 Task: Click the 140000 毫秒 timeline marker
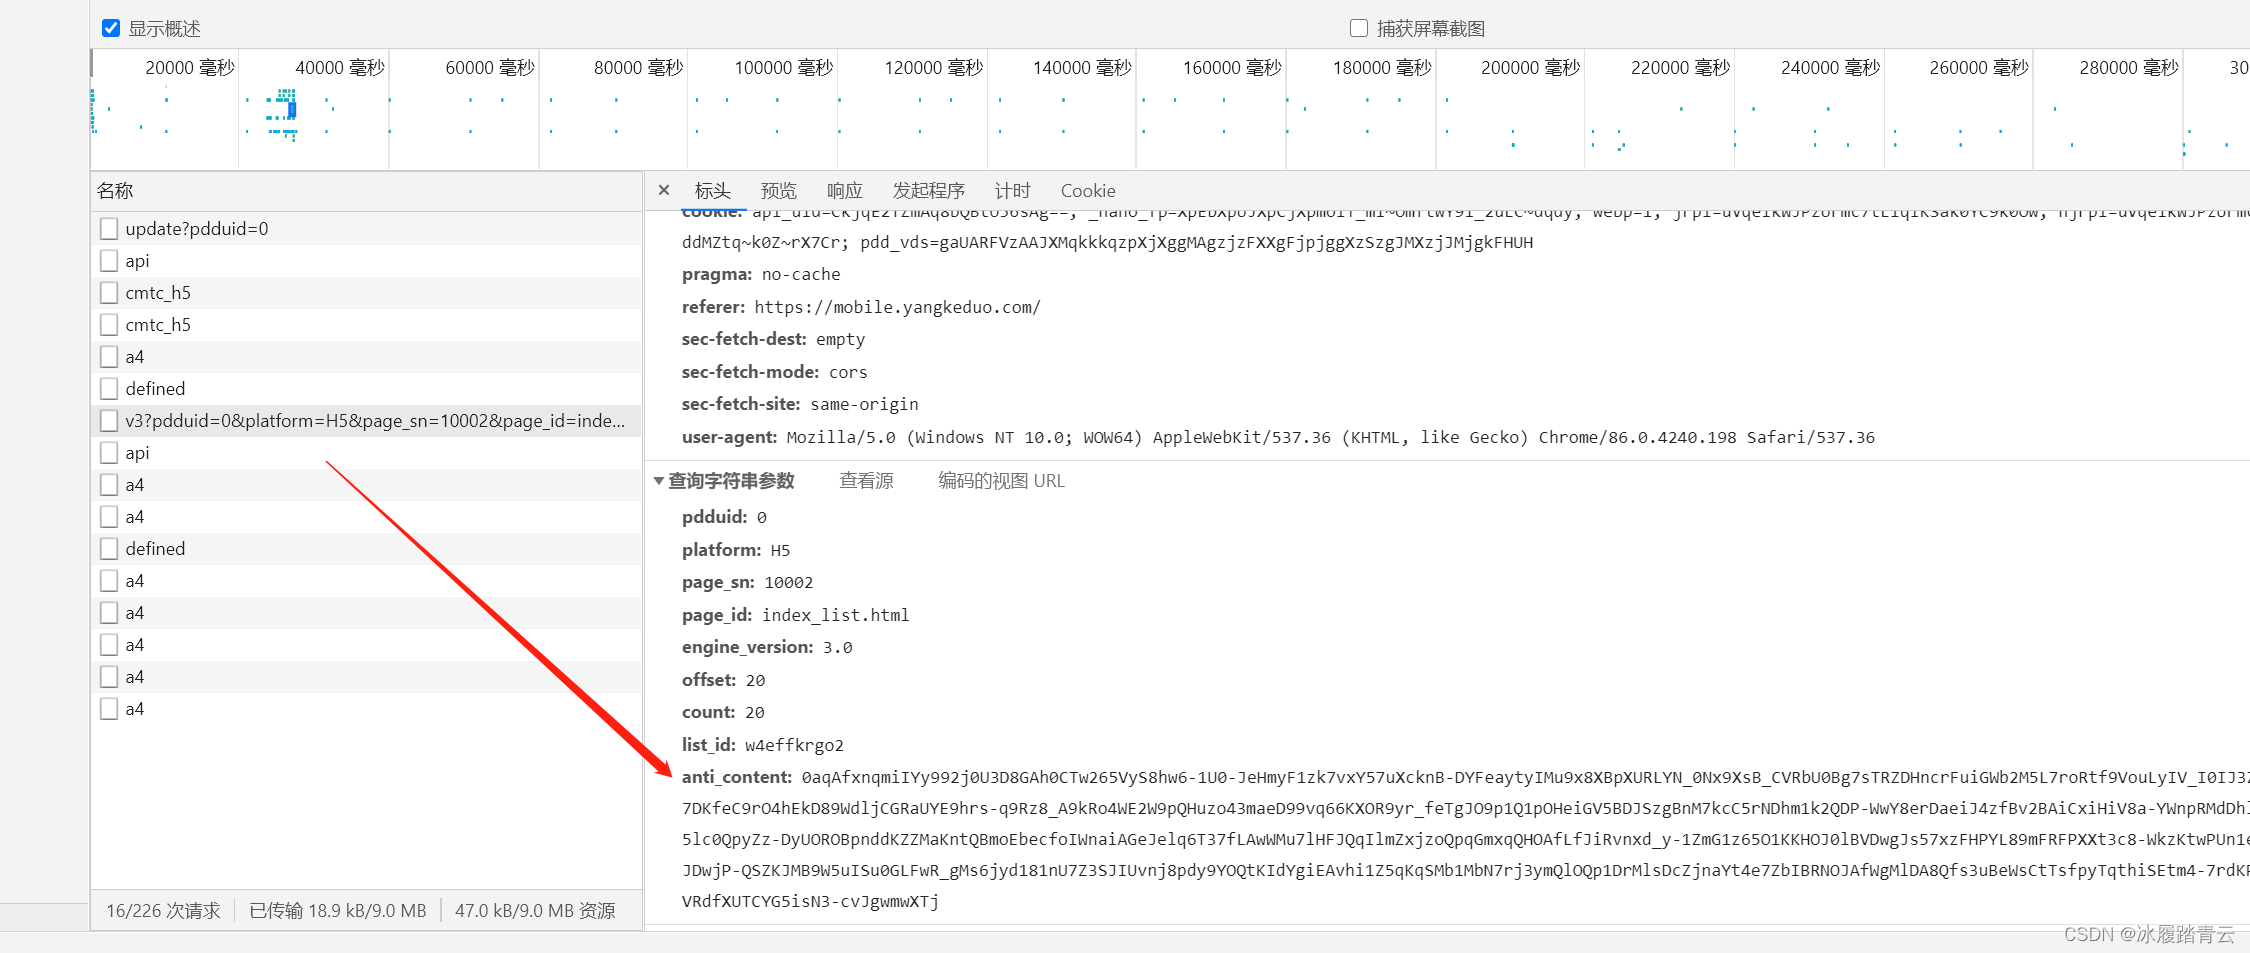point(1082,67)
